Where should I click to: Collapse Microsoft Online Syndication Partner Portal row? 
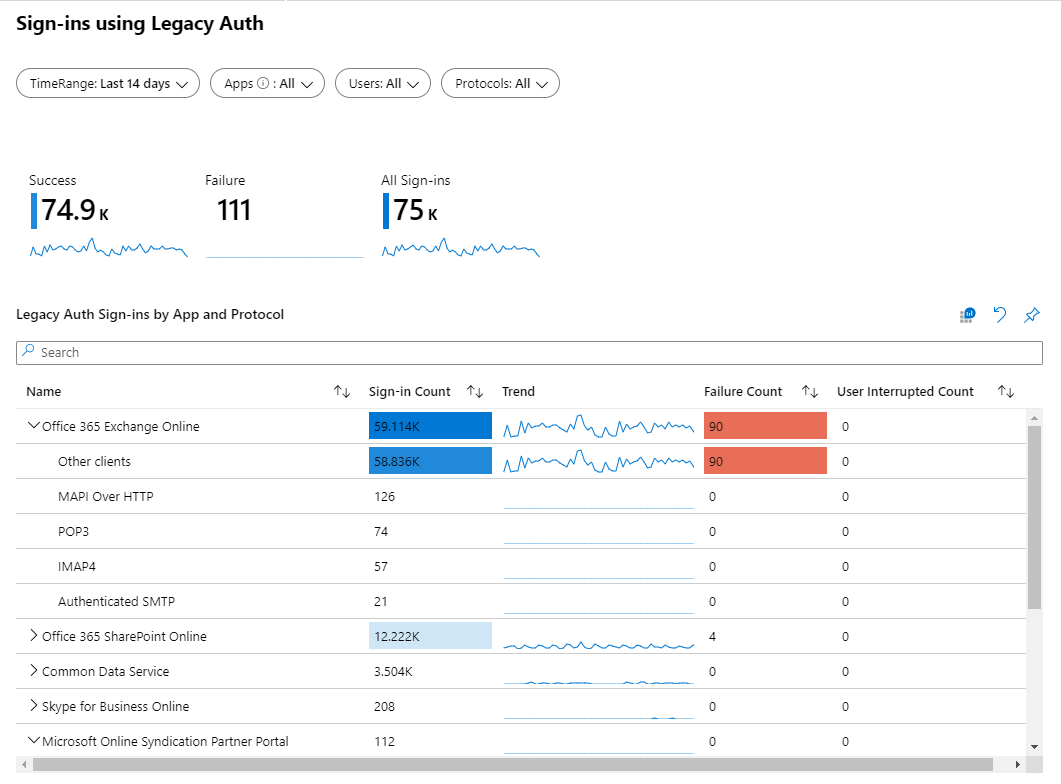click(33, 741)
